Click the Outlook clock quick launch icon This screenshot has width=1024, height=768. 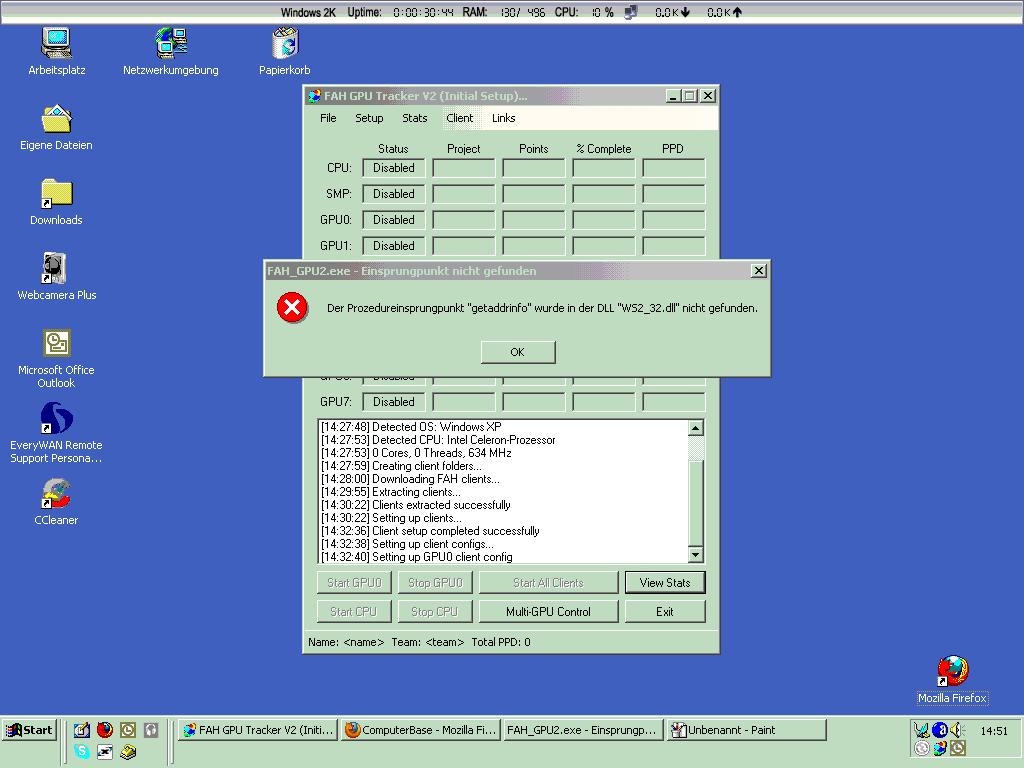[x=127, y=729]
